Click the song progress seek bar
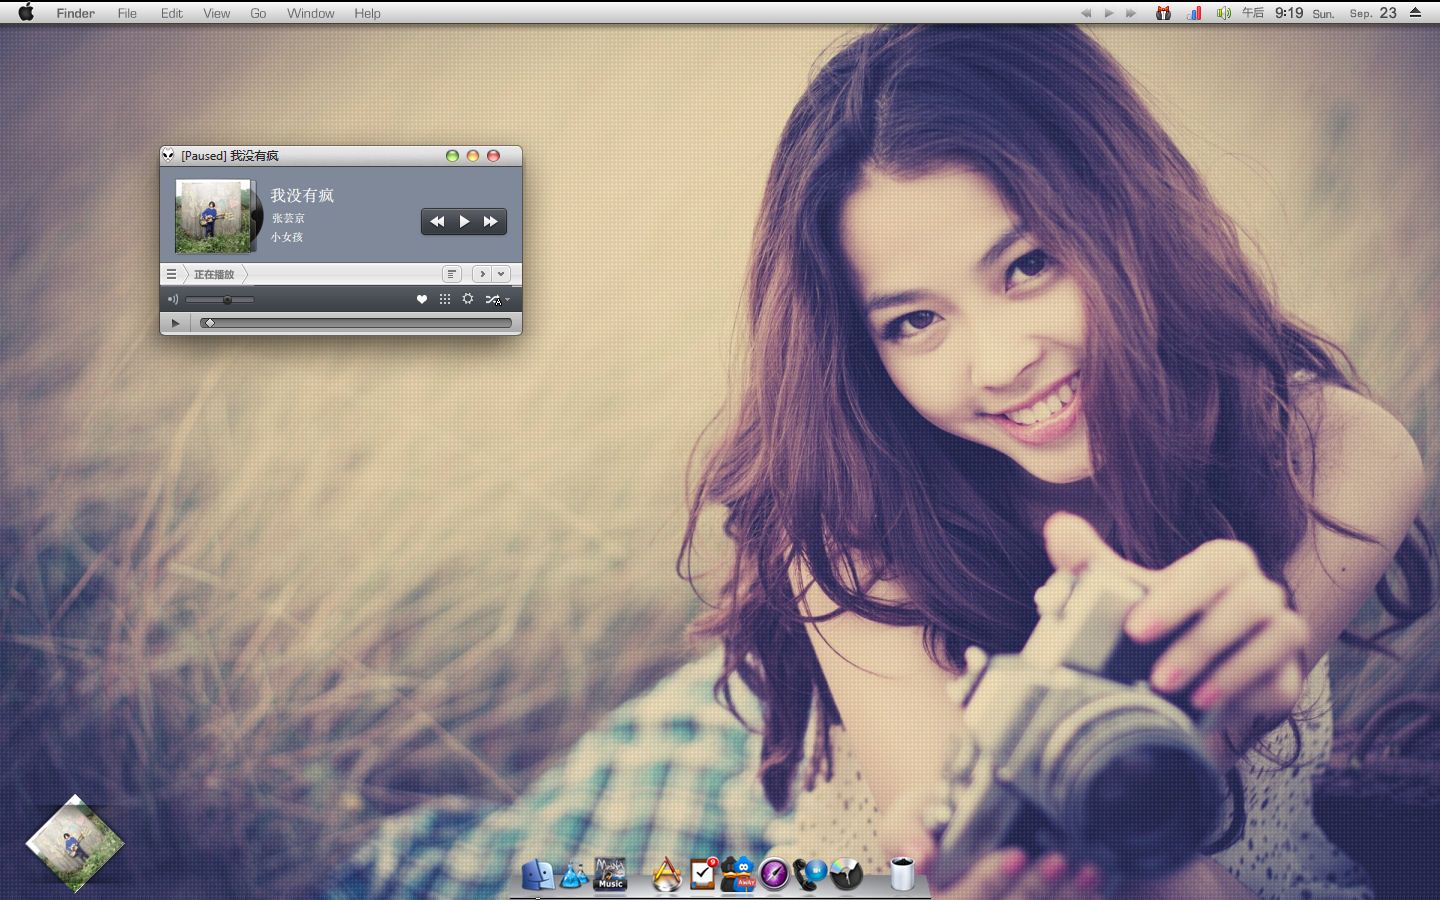The height and width of the screenshot is (900, 1440). pos(356,323)
